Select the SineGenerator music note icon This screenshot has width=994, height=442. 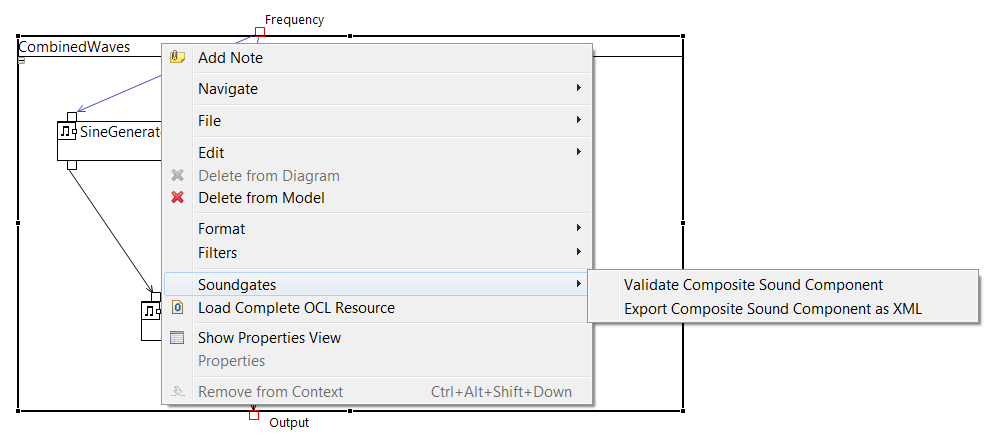click(x=67, y=132)
